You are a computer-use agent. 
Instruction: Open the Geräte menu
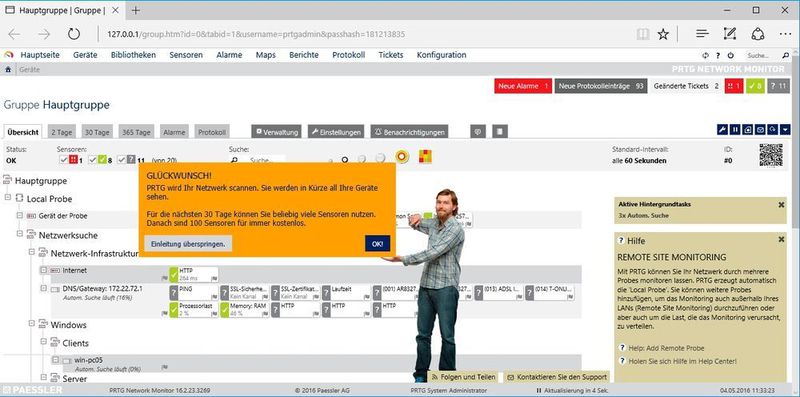(x=85, y=55)
